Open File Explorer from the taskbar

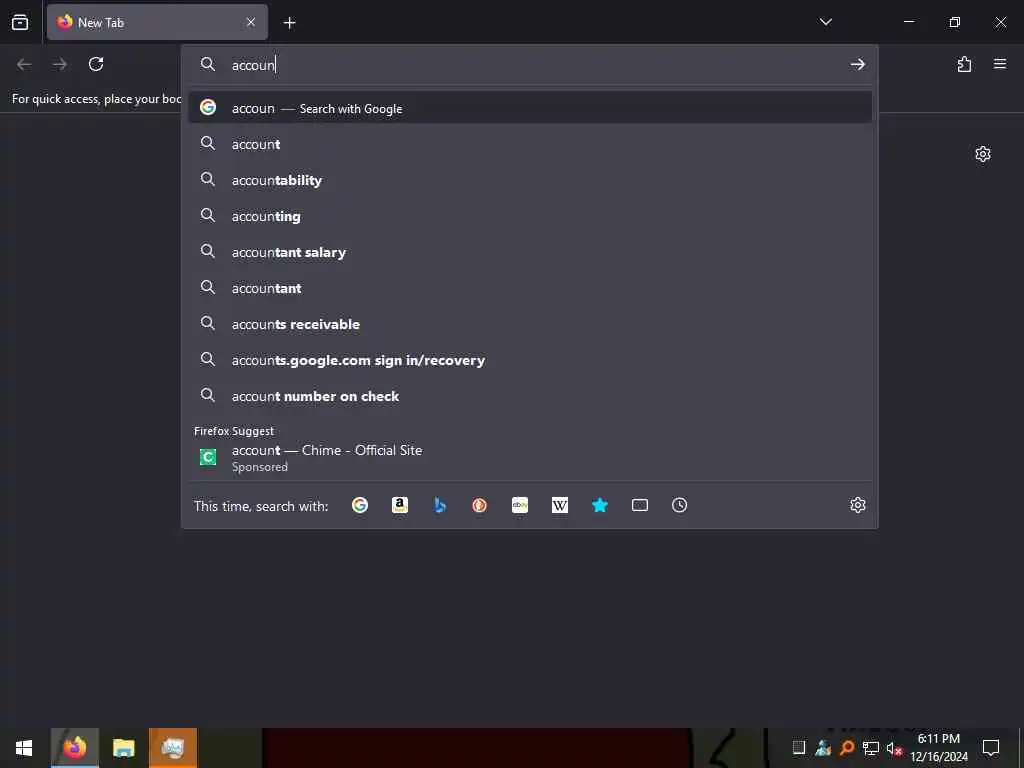pyautogui.click(x=123, y=748)
